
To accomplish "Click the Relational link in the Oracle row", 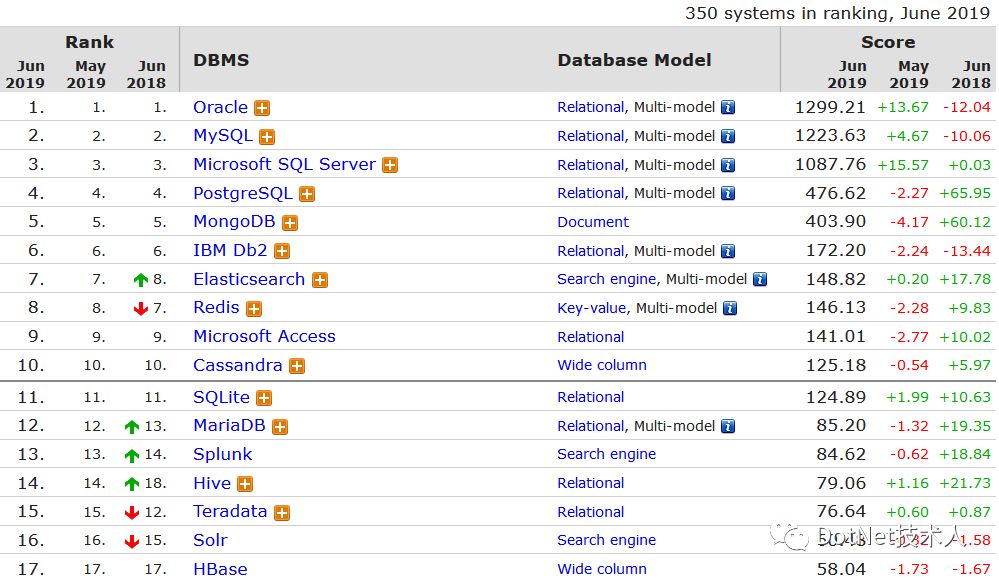I will click(591, 107).
